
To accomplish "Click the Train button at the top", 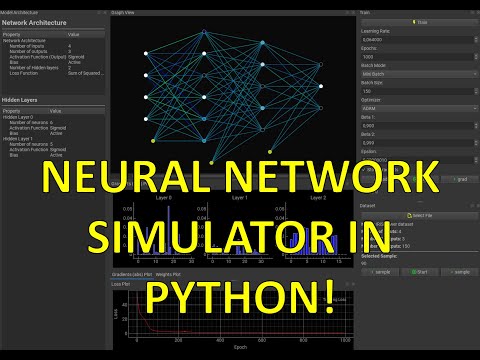I will pyautogui.click(x=420, y=22).
